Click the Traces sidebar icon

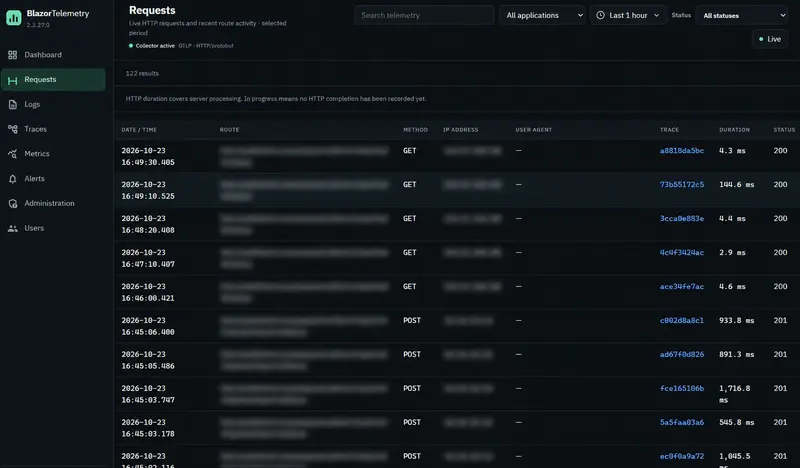click(13, 129)
